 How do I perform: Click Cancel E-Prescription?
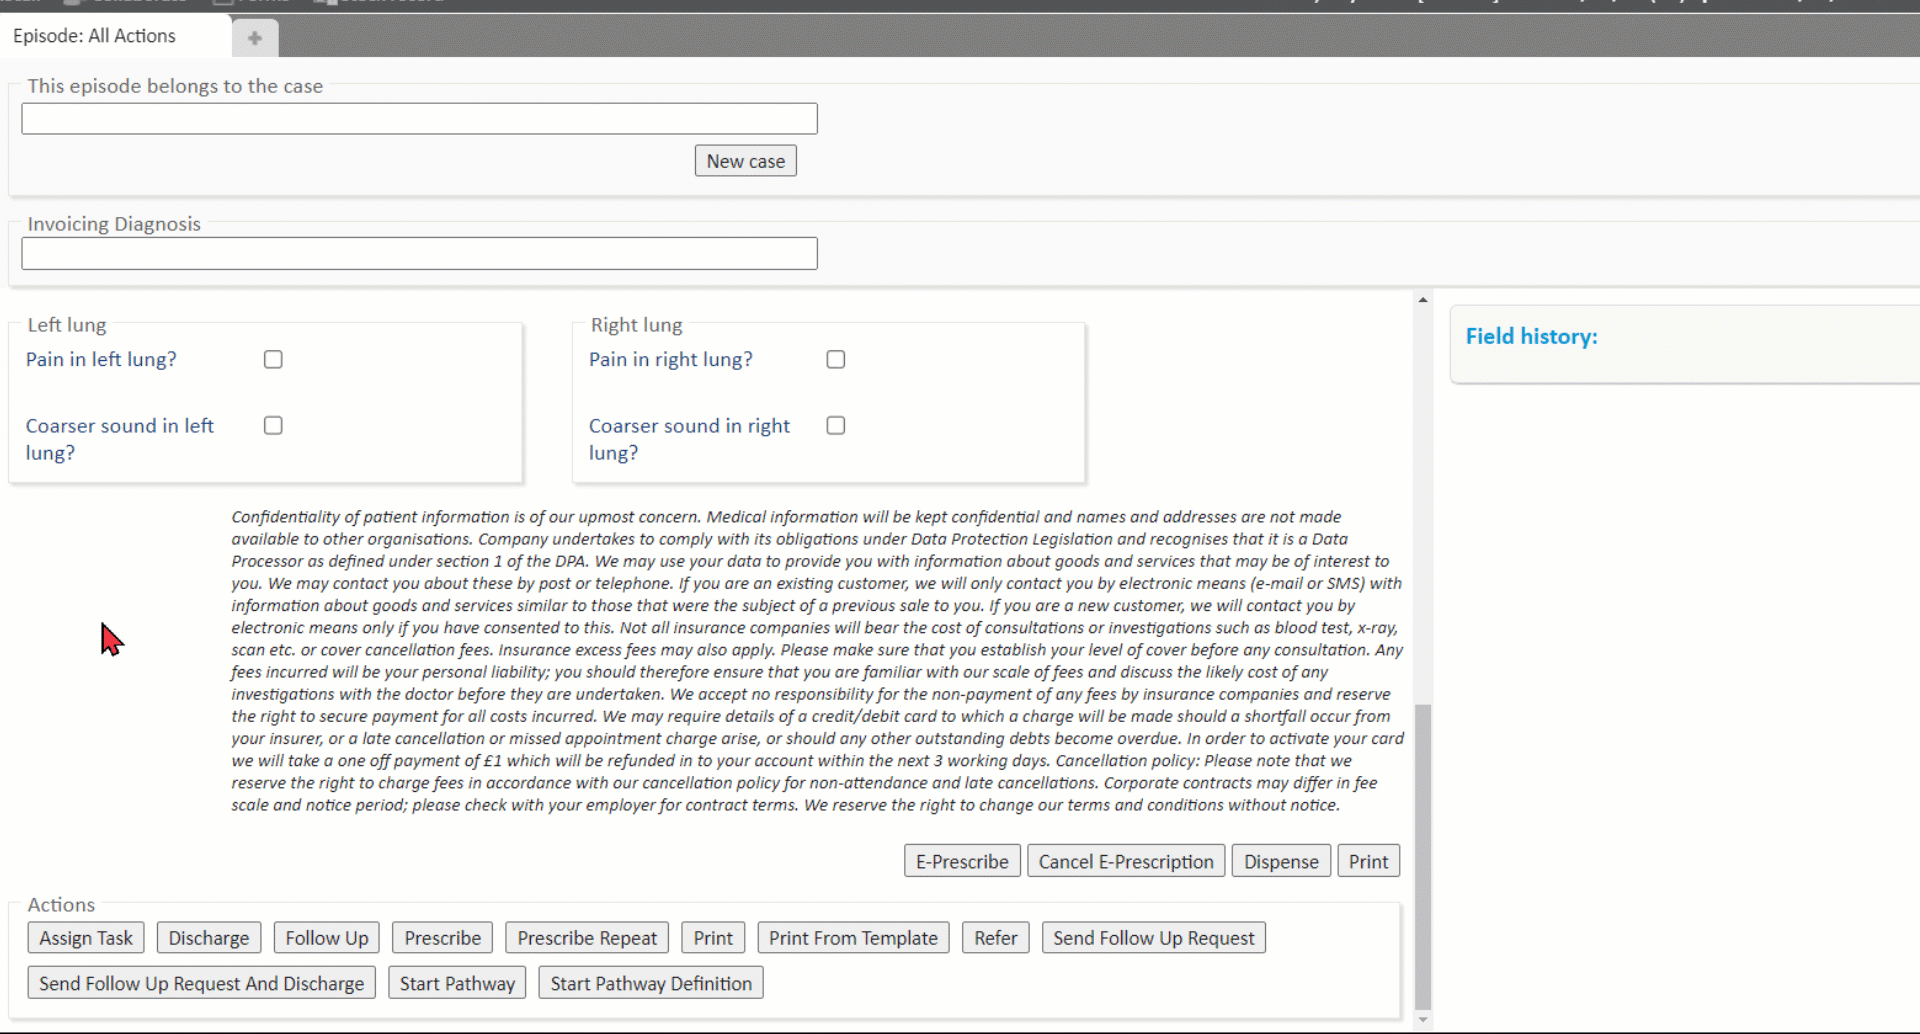pos(1125,861)
